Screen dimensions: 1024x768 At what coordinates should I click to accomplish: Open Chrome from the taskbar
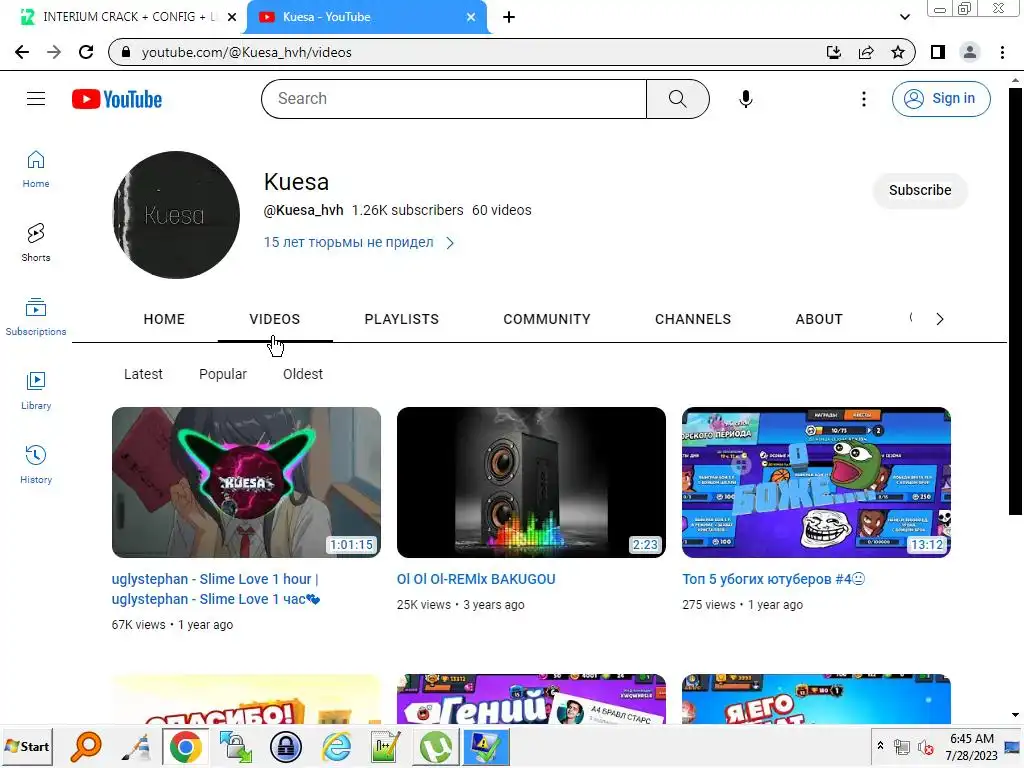click(185, 747)
